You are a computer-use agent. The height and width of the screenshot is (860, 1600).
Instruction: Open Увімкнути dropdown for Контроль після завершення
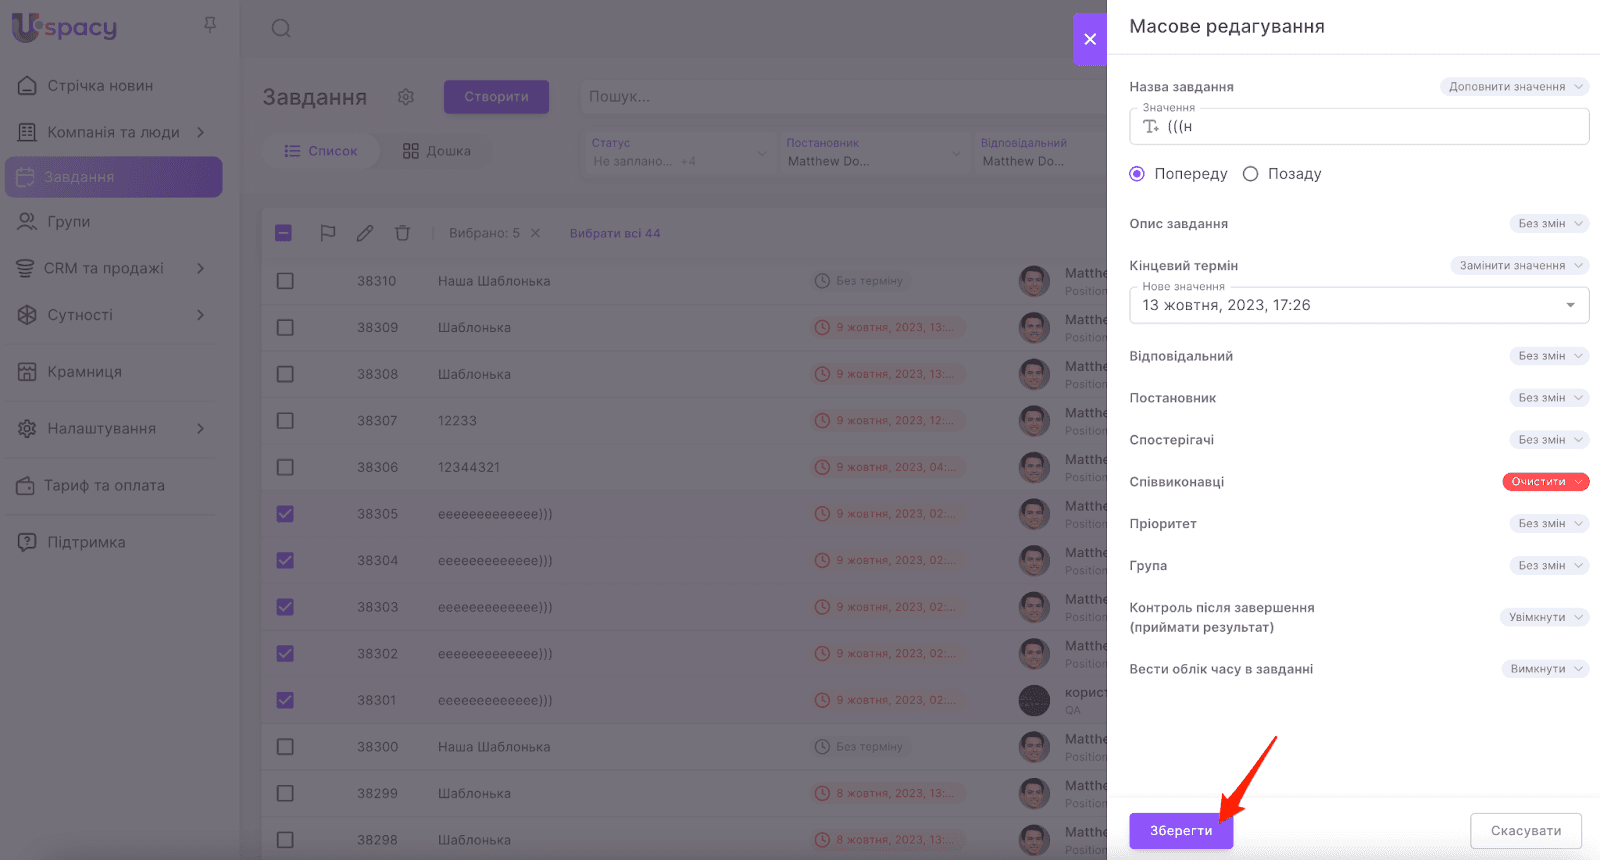[1544, 618]
